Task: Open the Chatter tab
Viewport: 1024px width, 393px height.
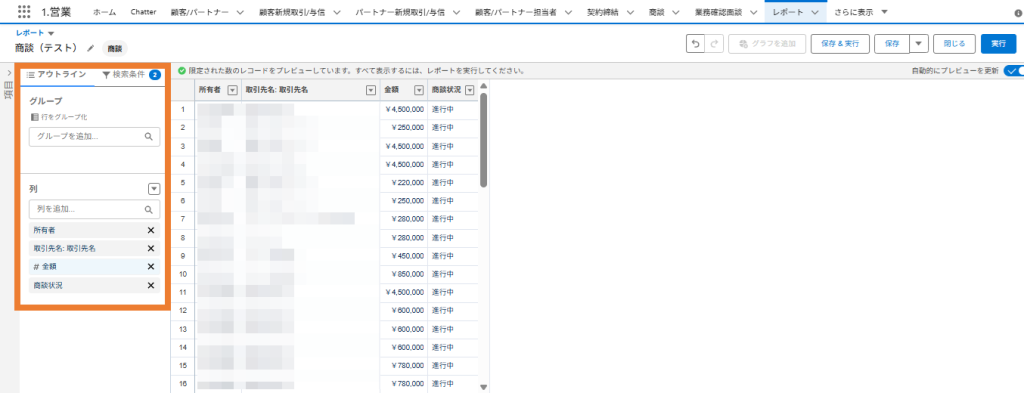Action: (x=143, y=12)
